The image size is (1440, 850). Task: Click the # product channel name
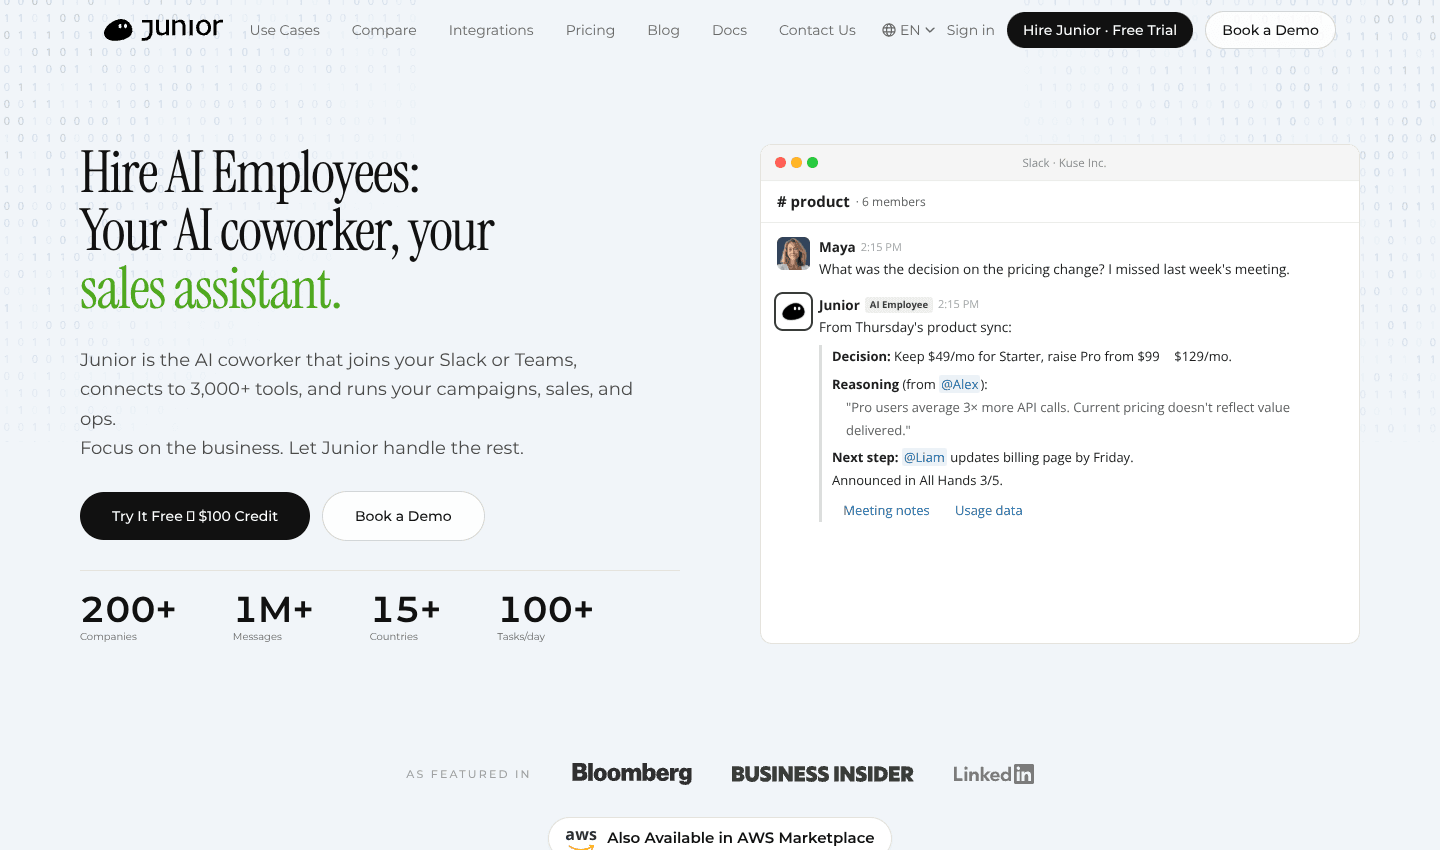pyautogui.click(x=813, y=201)
